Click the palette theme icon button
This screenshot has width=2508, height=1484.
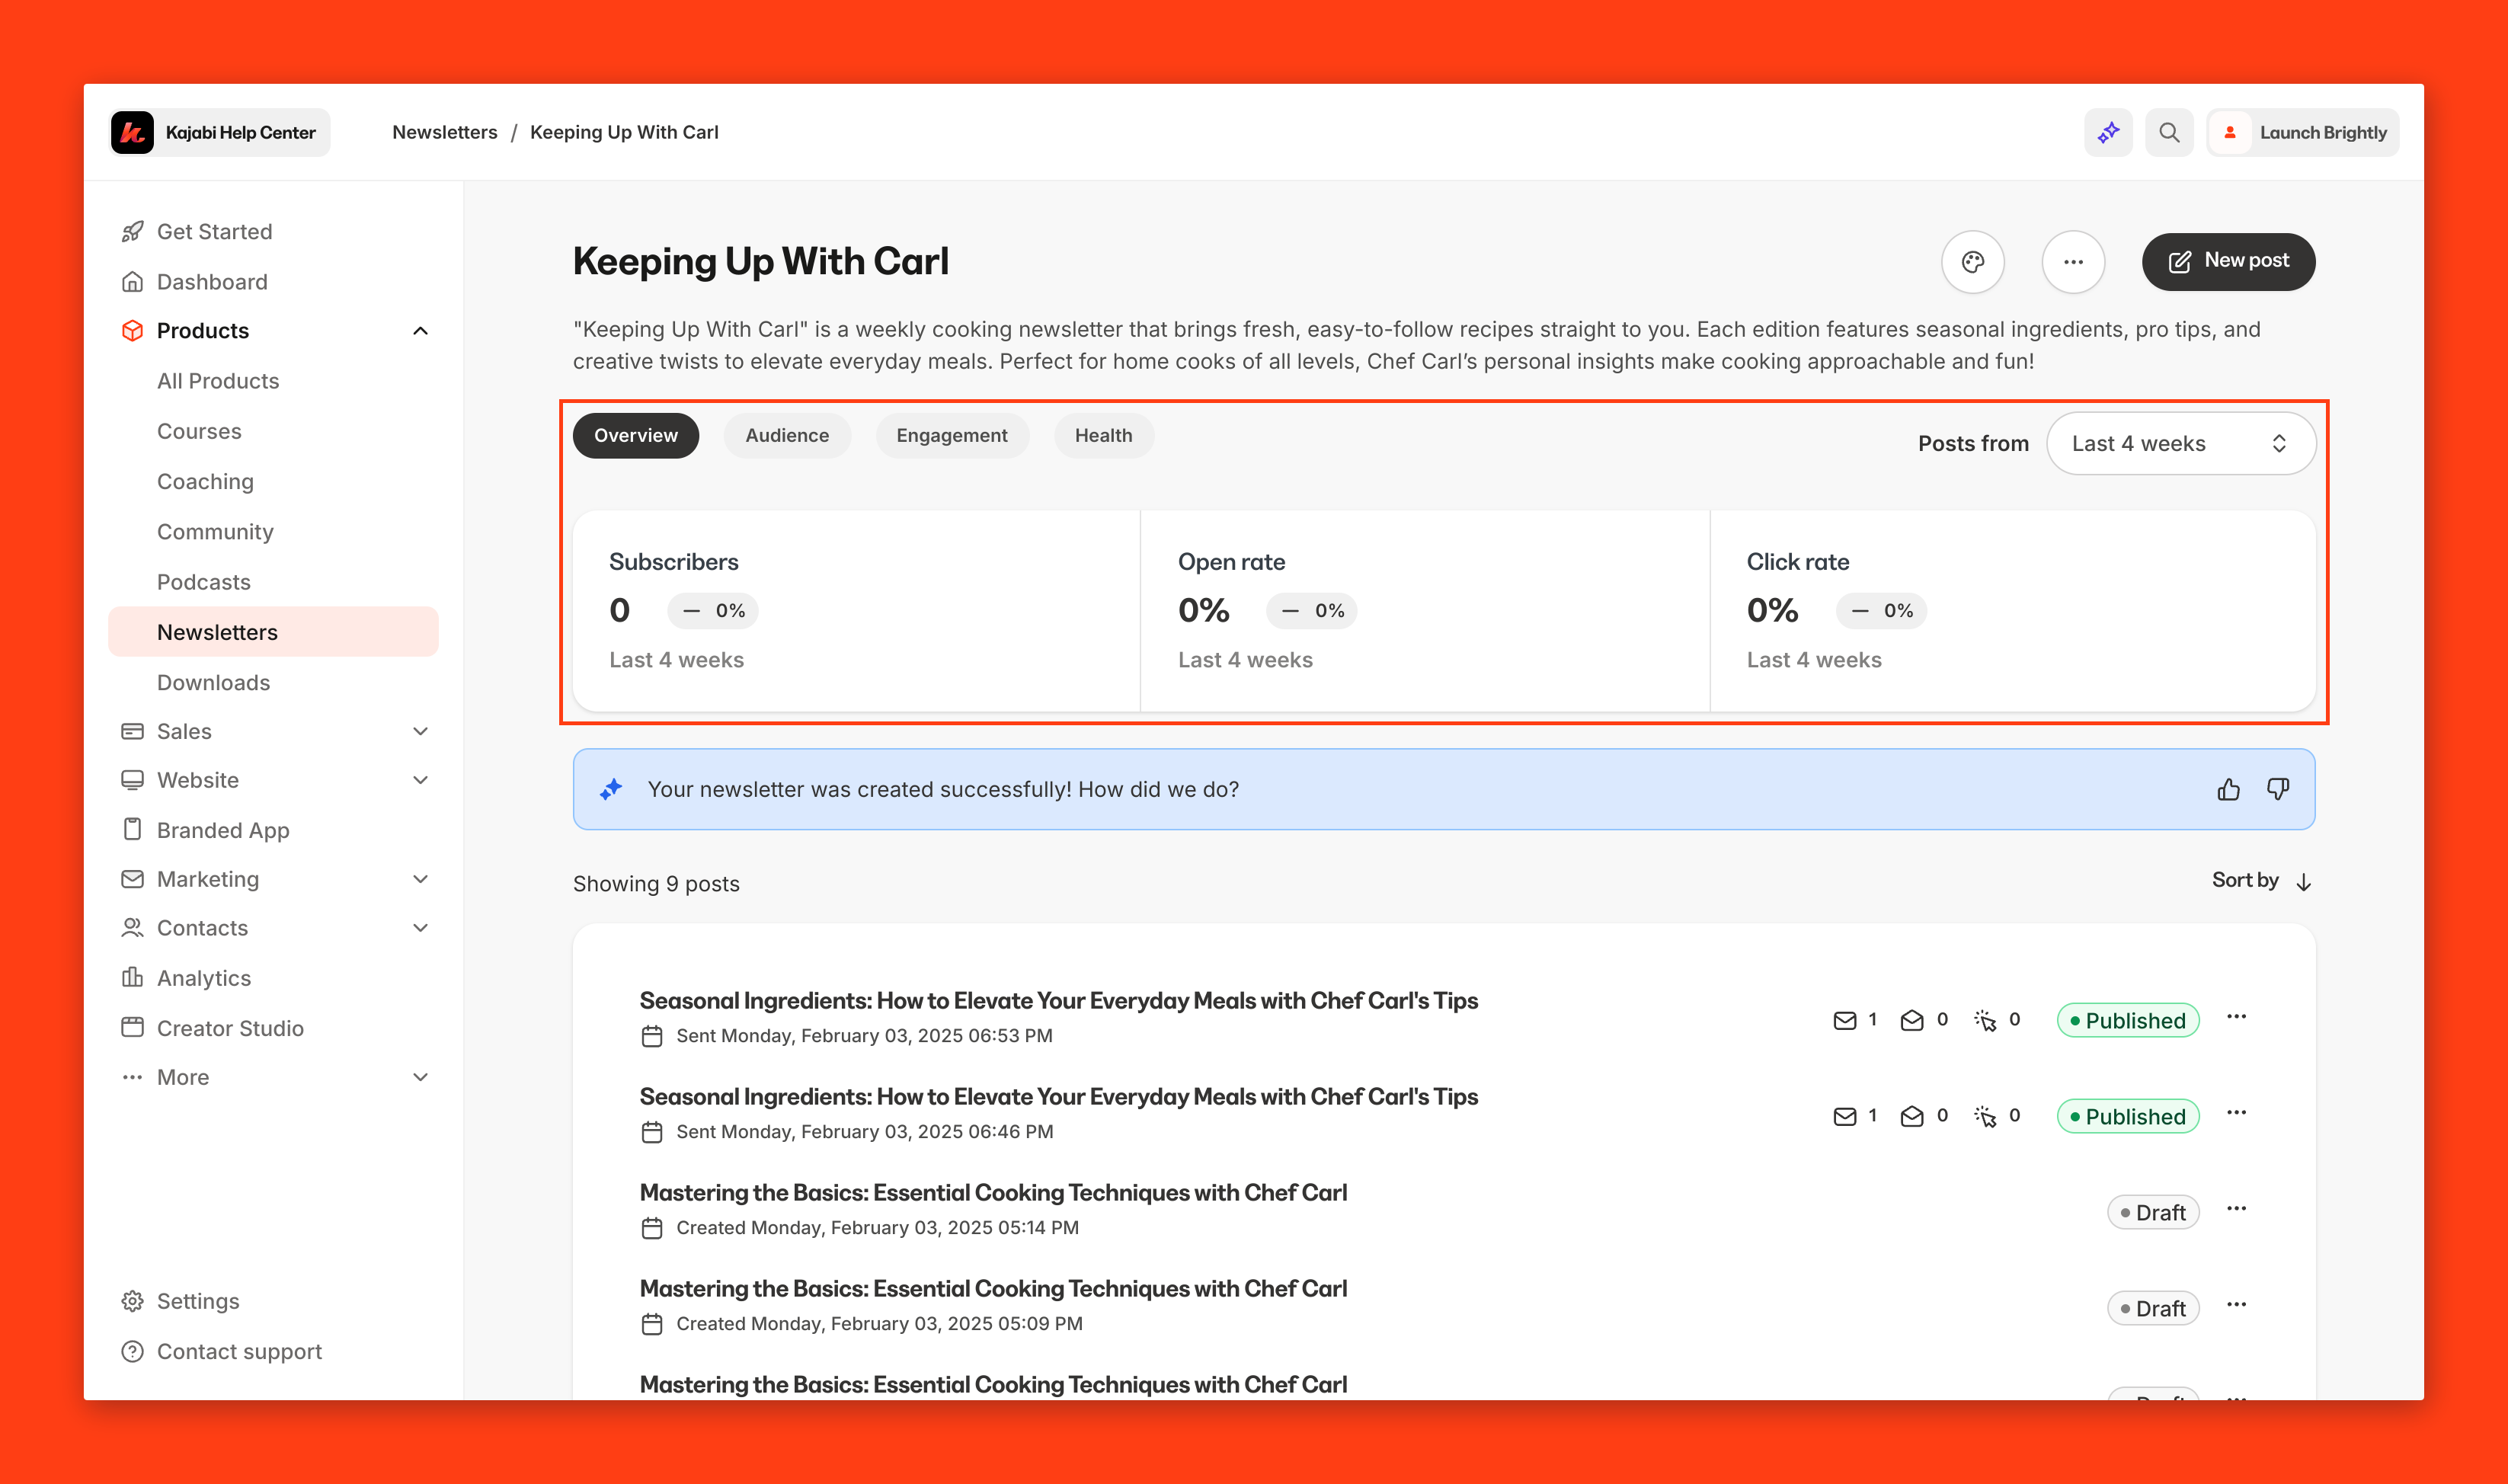pyautogui.click(x=1972, y=262)
